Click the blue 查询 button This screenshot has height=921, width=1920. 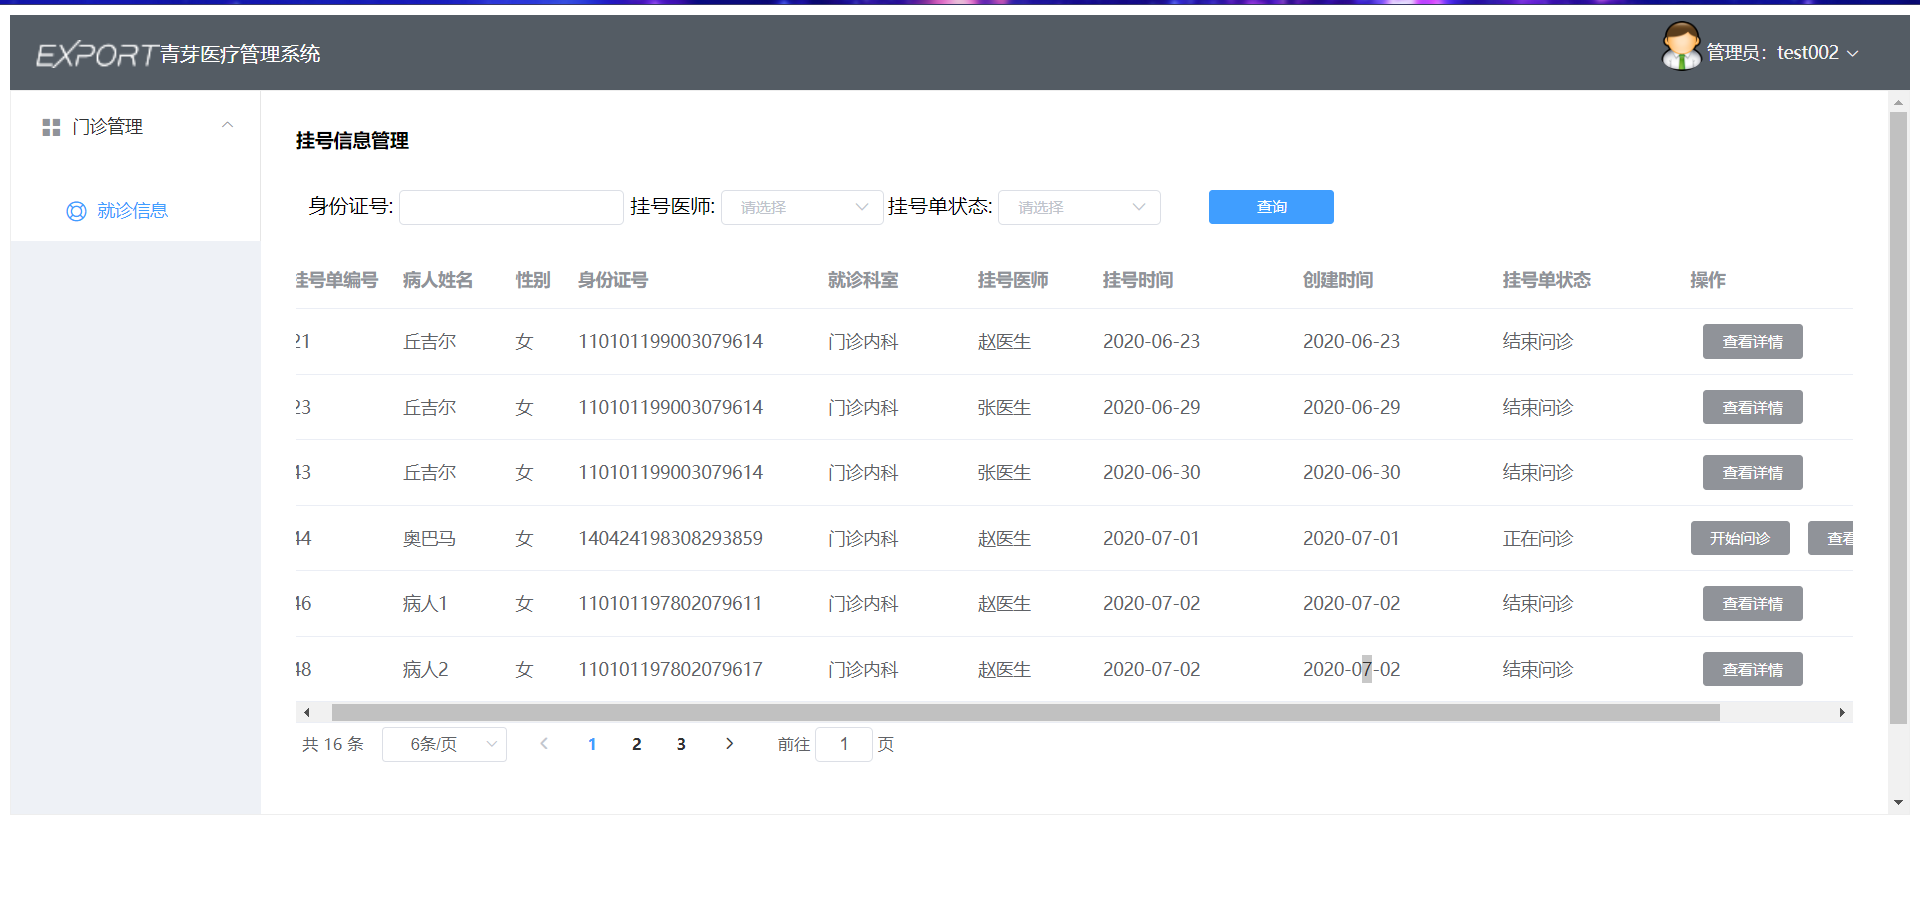tap(1271, 207)
